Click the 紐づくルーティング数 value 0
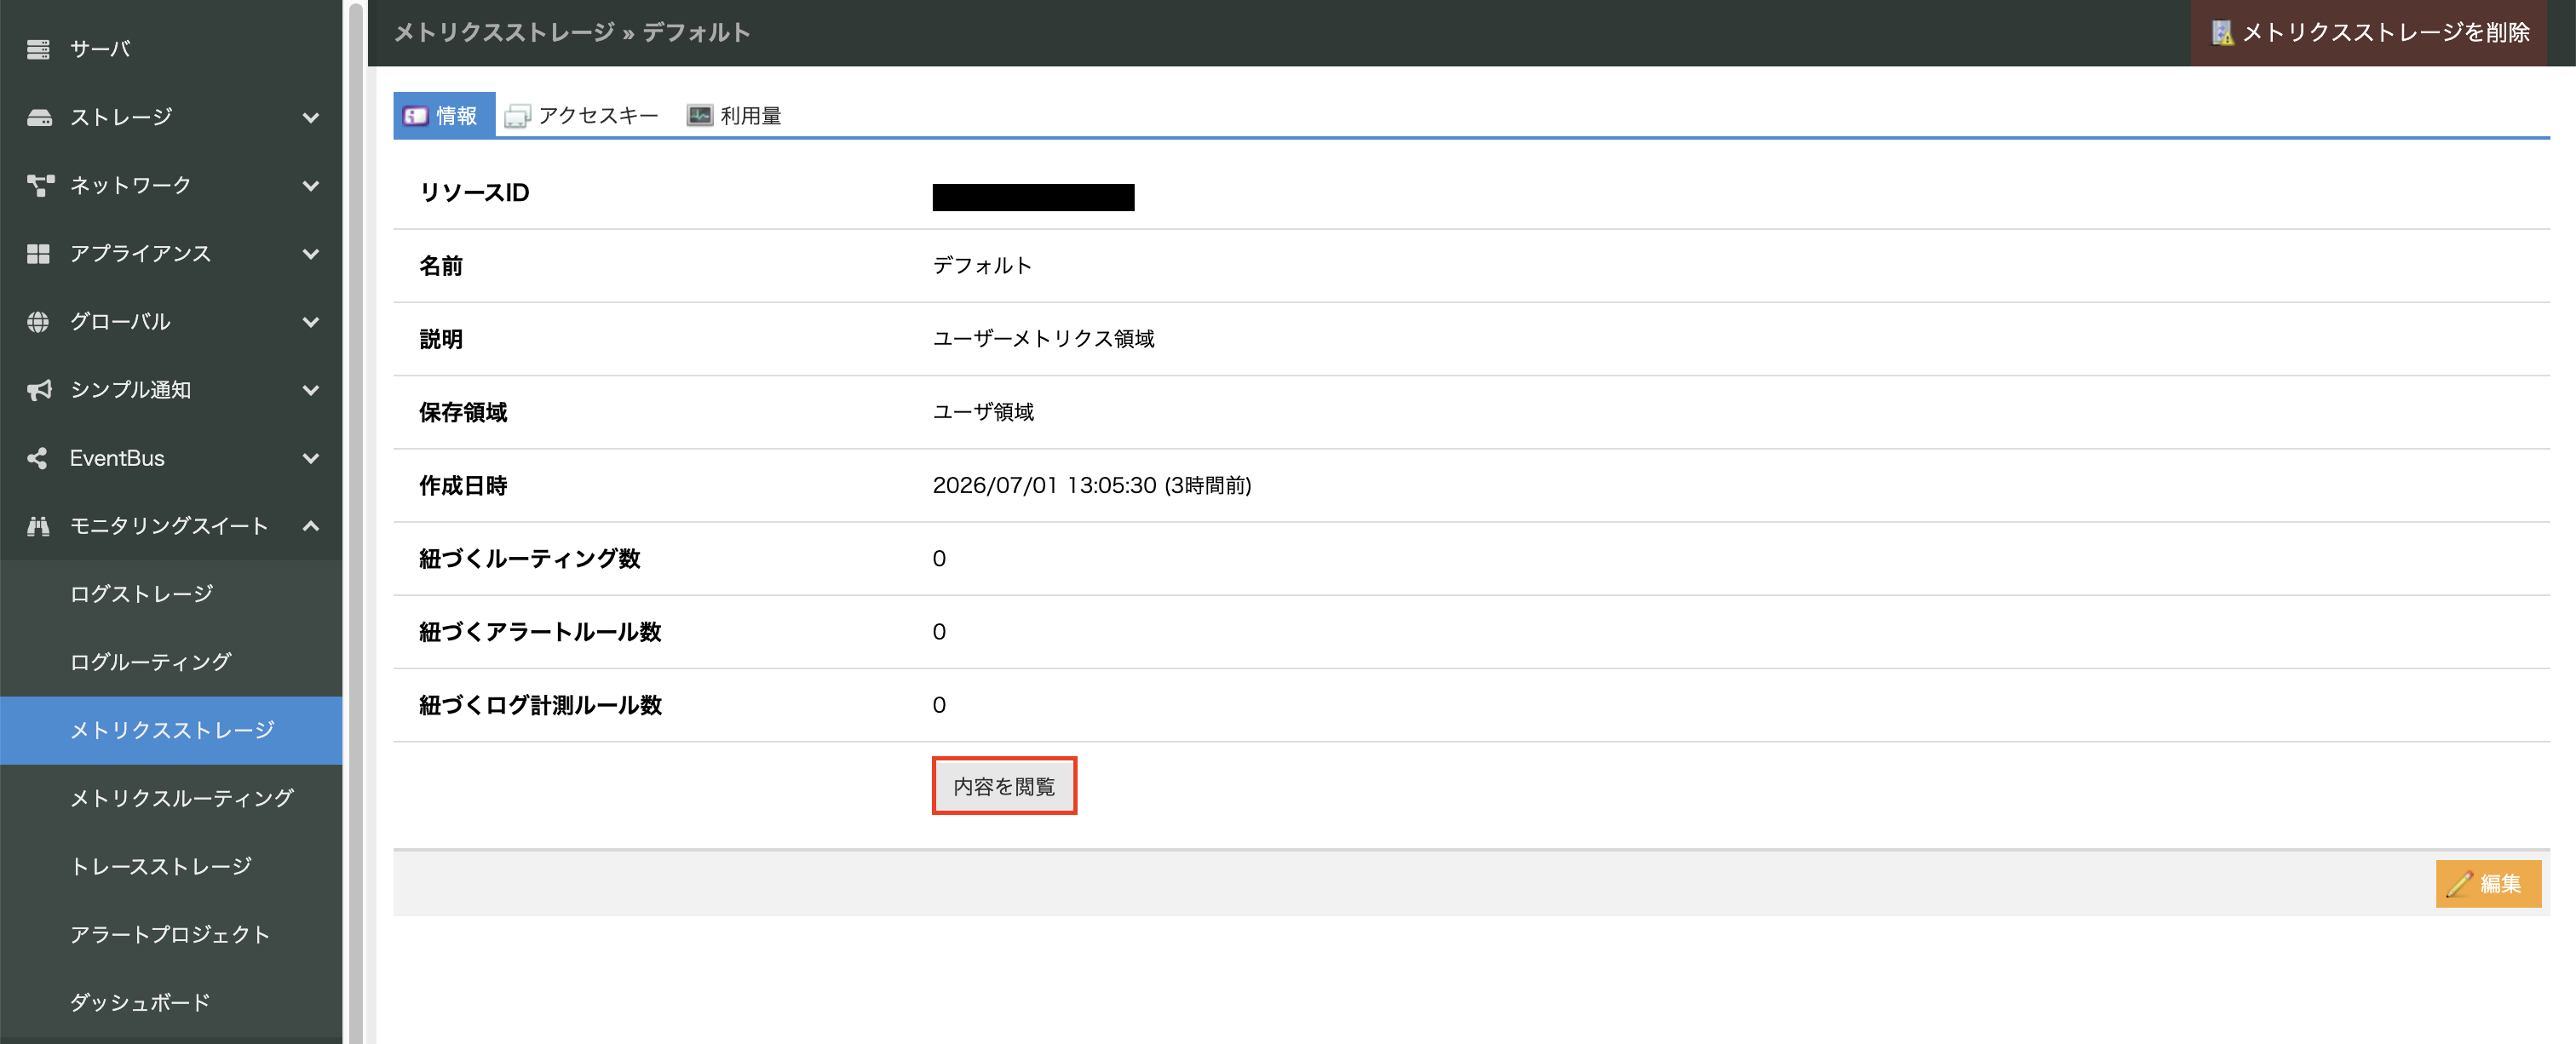The width and height of the screenshot is (2576, 1044). point(939,558)
